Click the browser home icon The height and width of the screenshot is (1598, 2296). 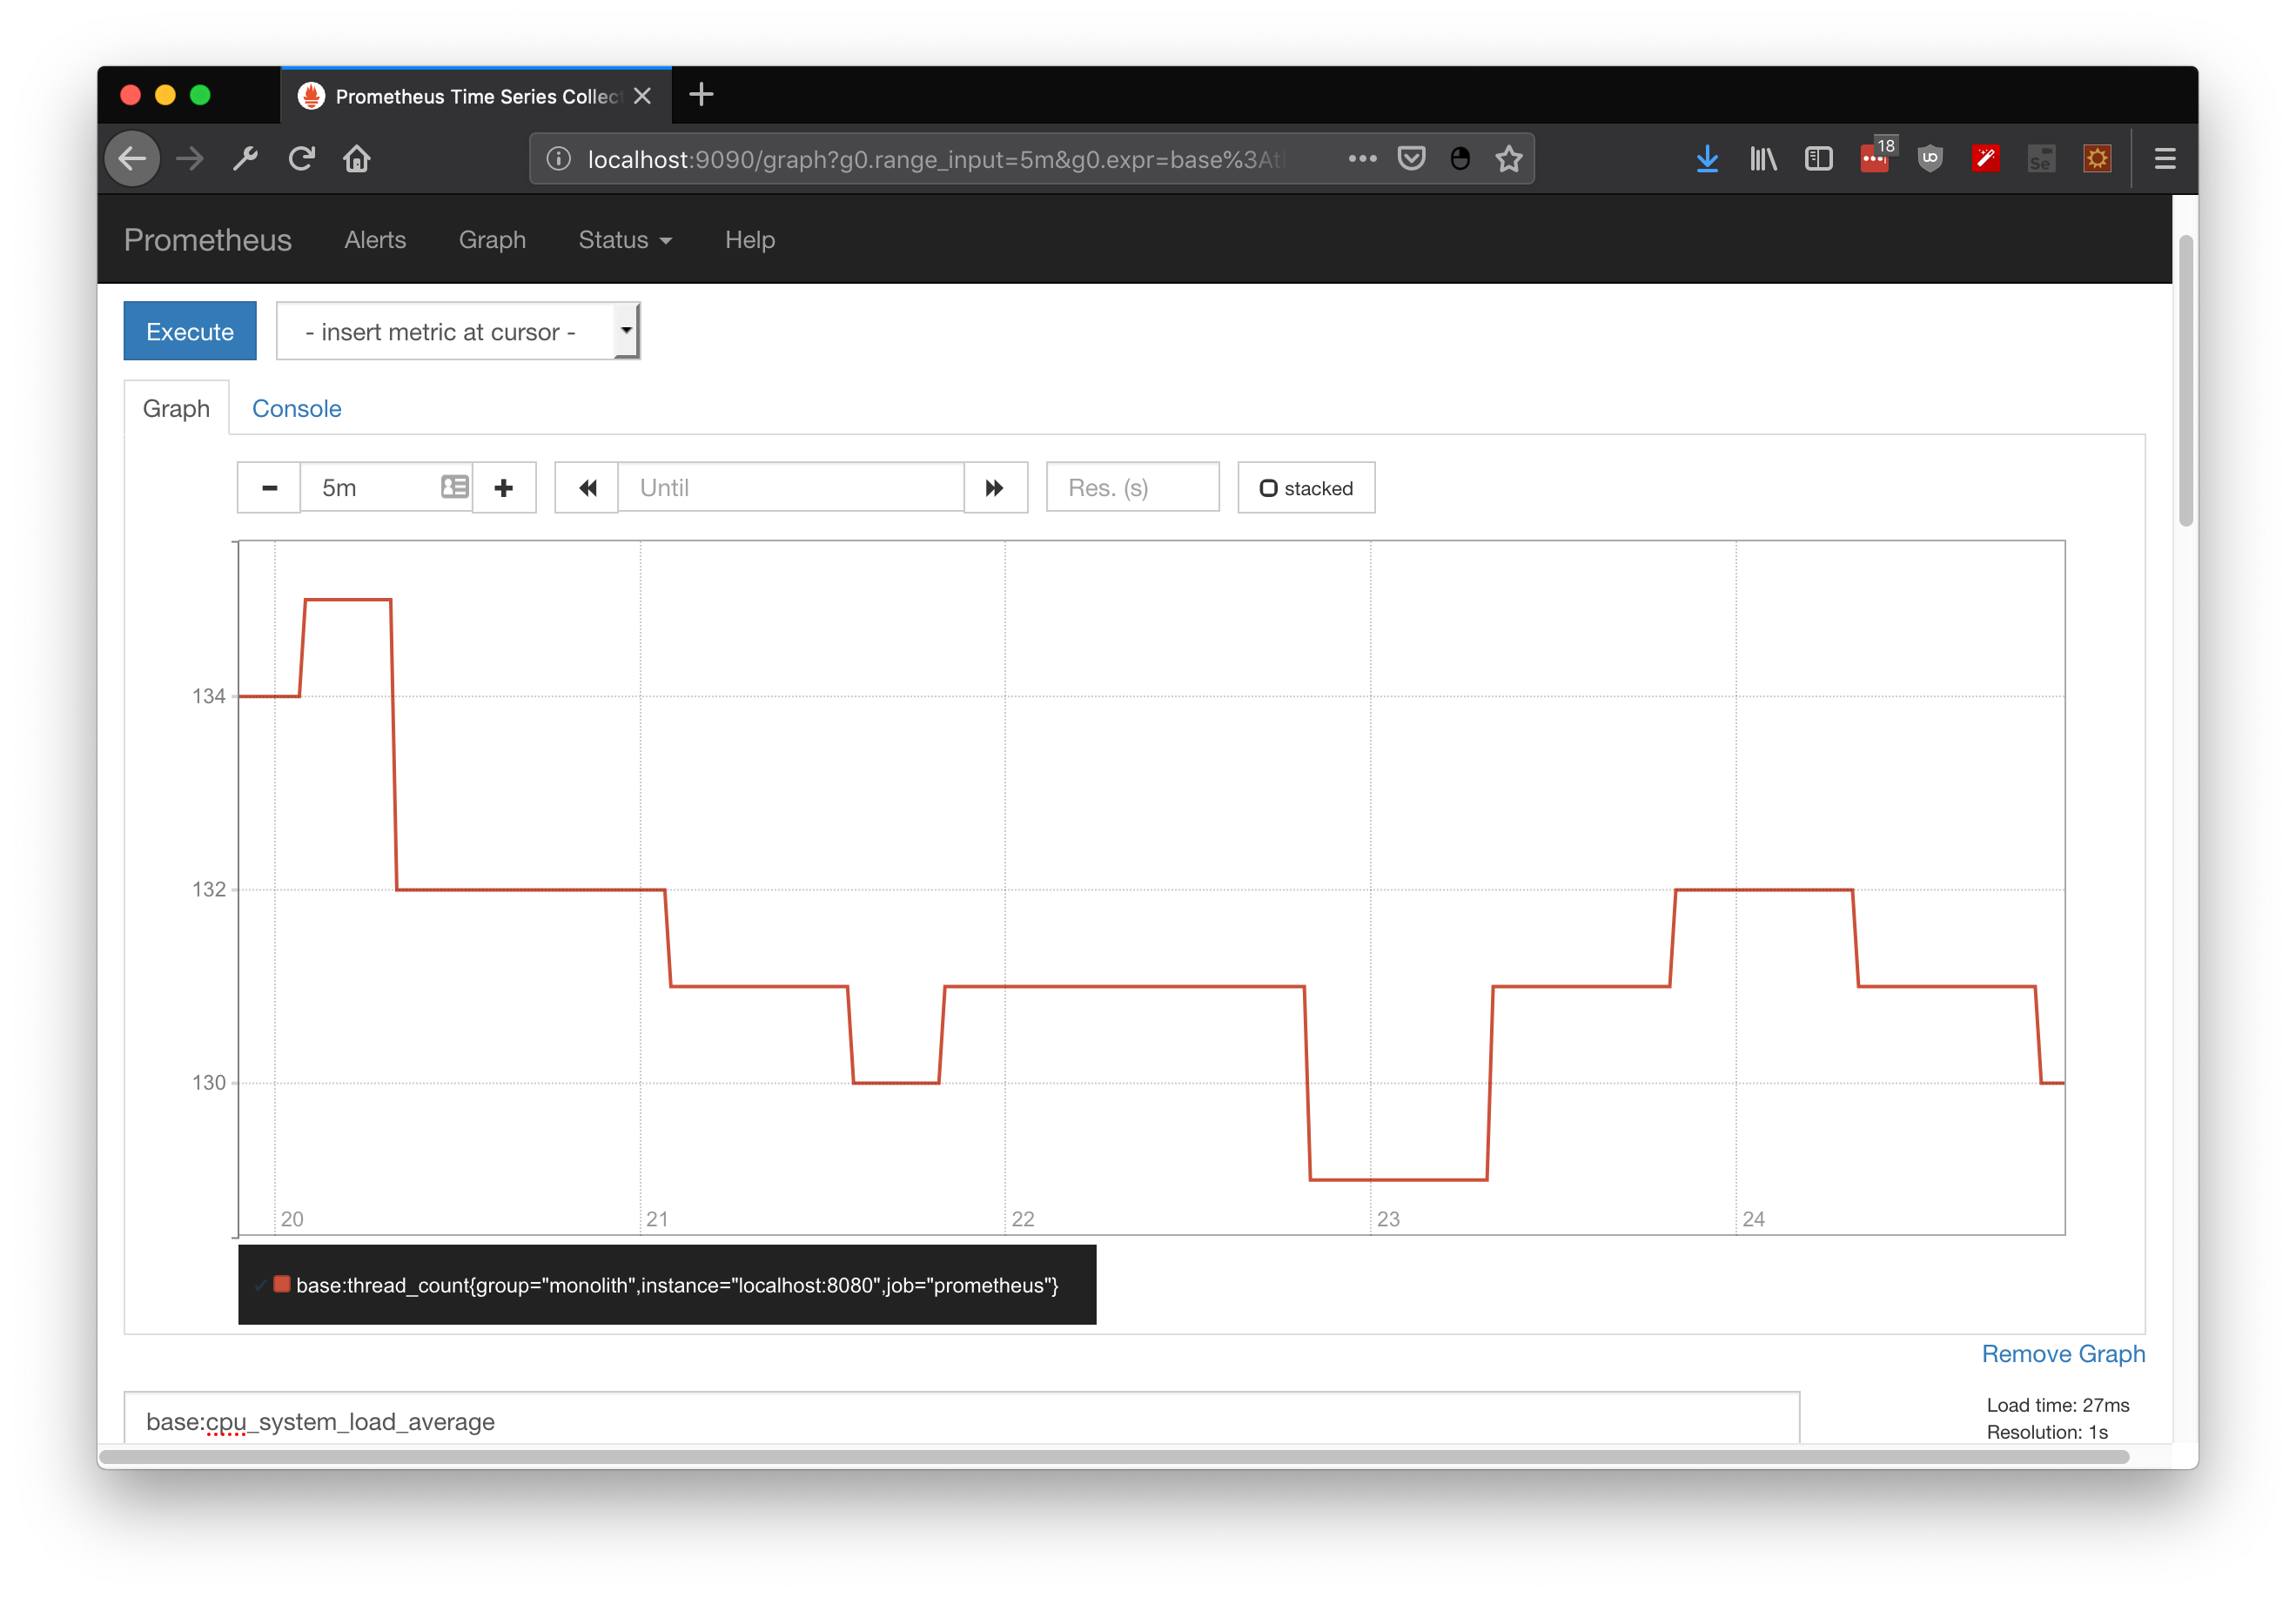(357, 158)
